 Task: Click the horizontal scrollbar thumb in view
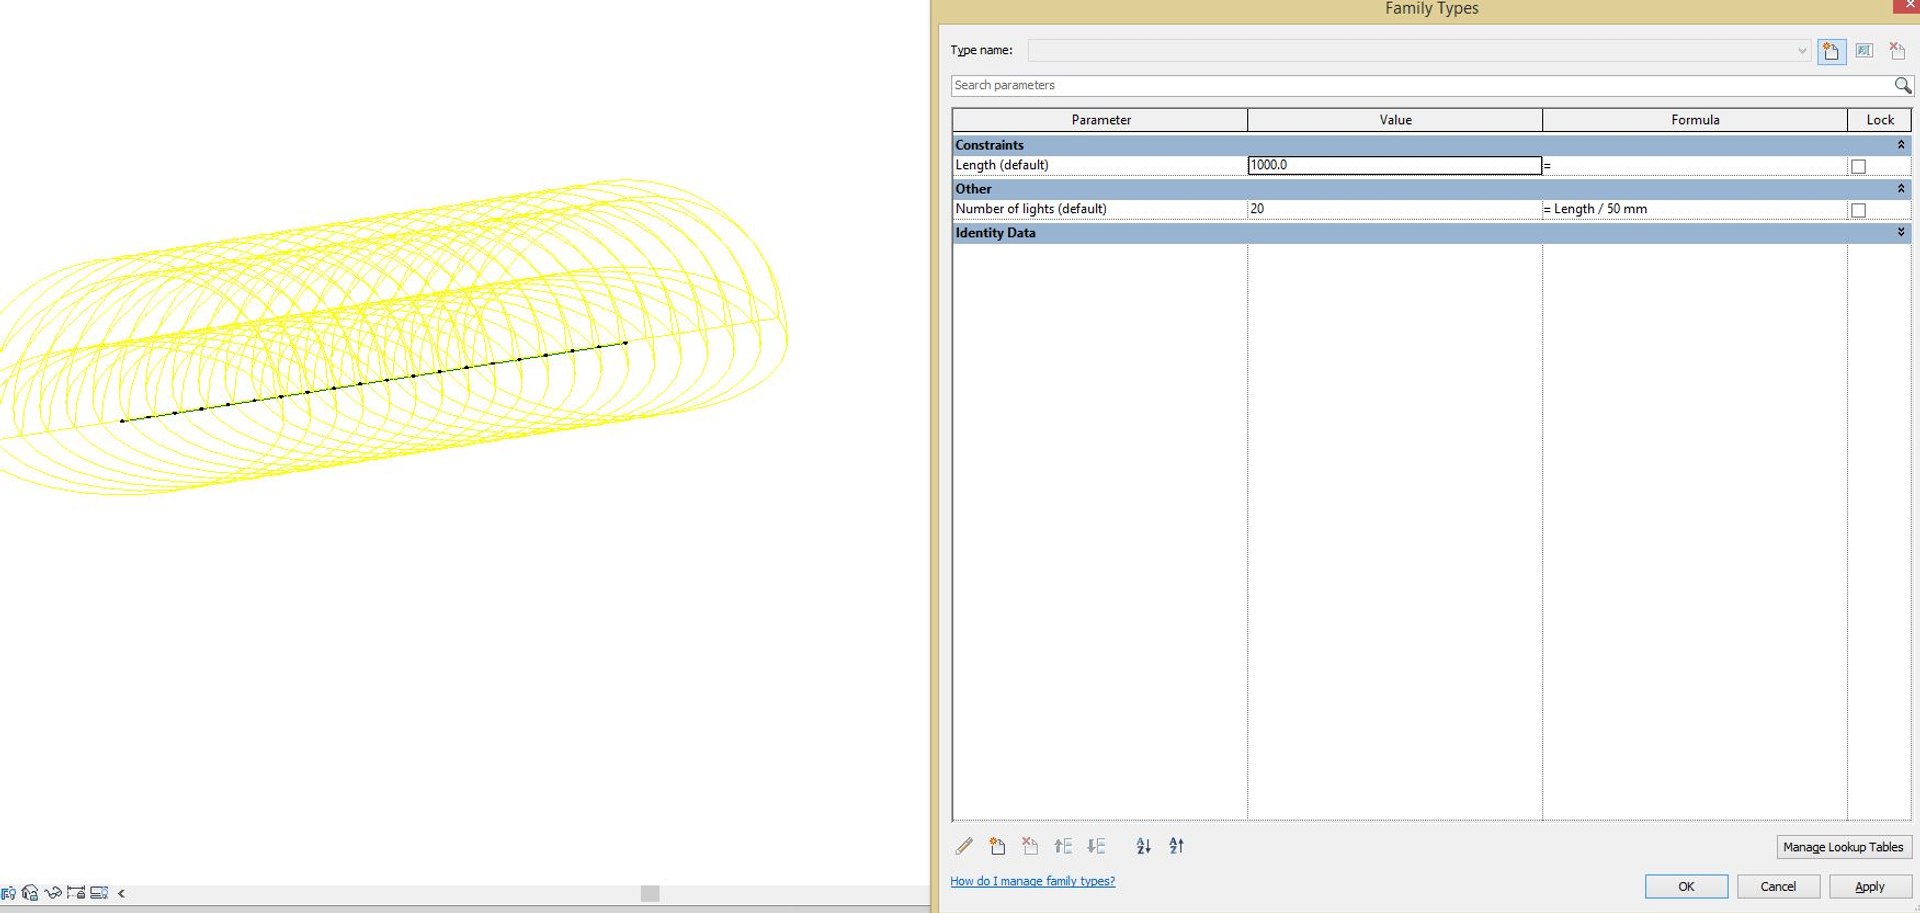tap(650, 893)
